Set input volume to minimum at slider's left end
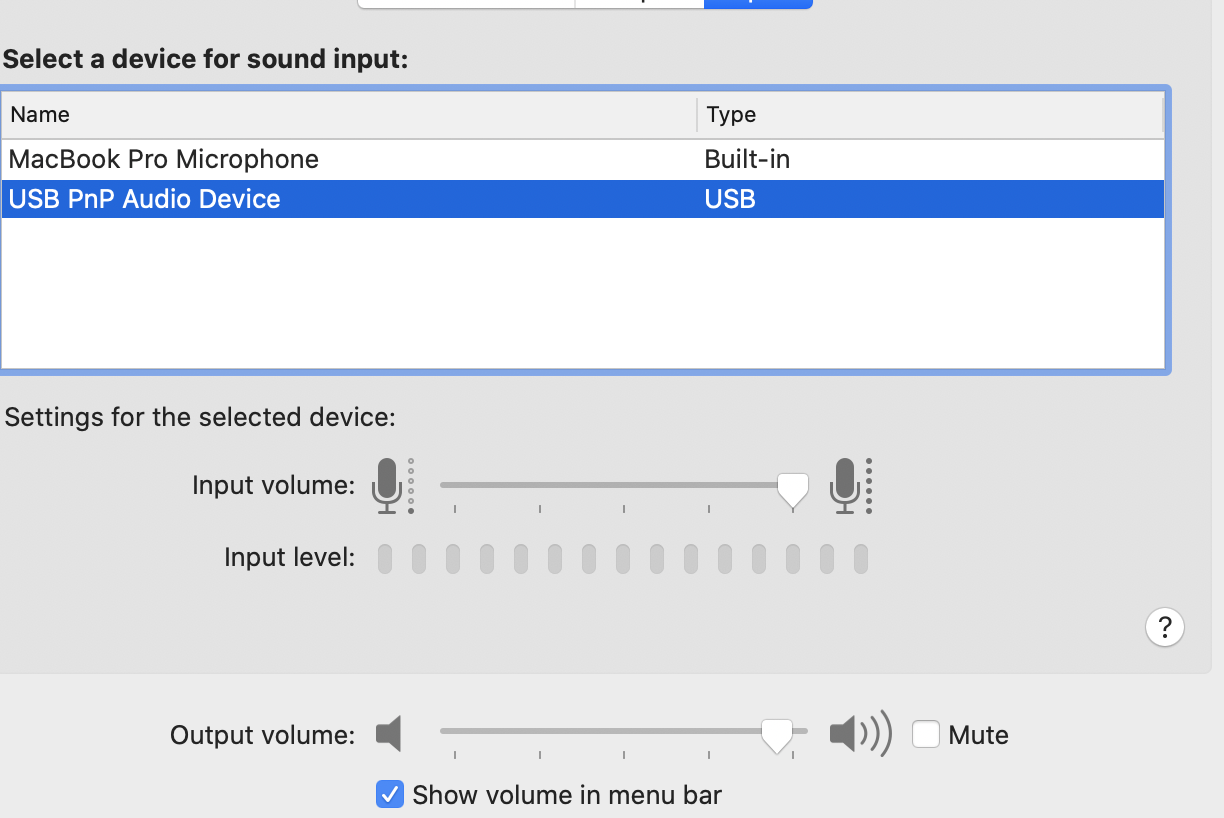This screenshot has width=1224, height=818. tap(443, 485)
